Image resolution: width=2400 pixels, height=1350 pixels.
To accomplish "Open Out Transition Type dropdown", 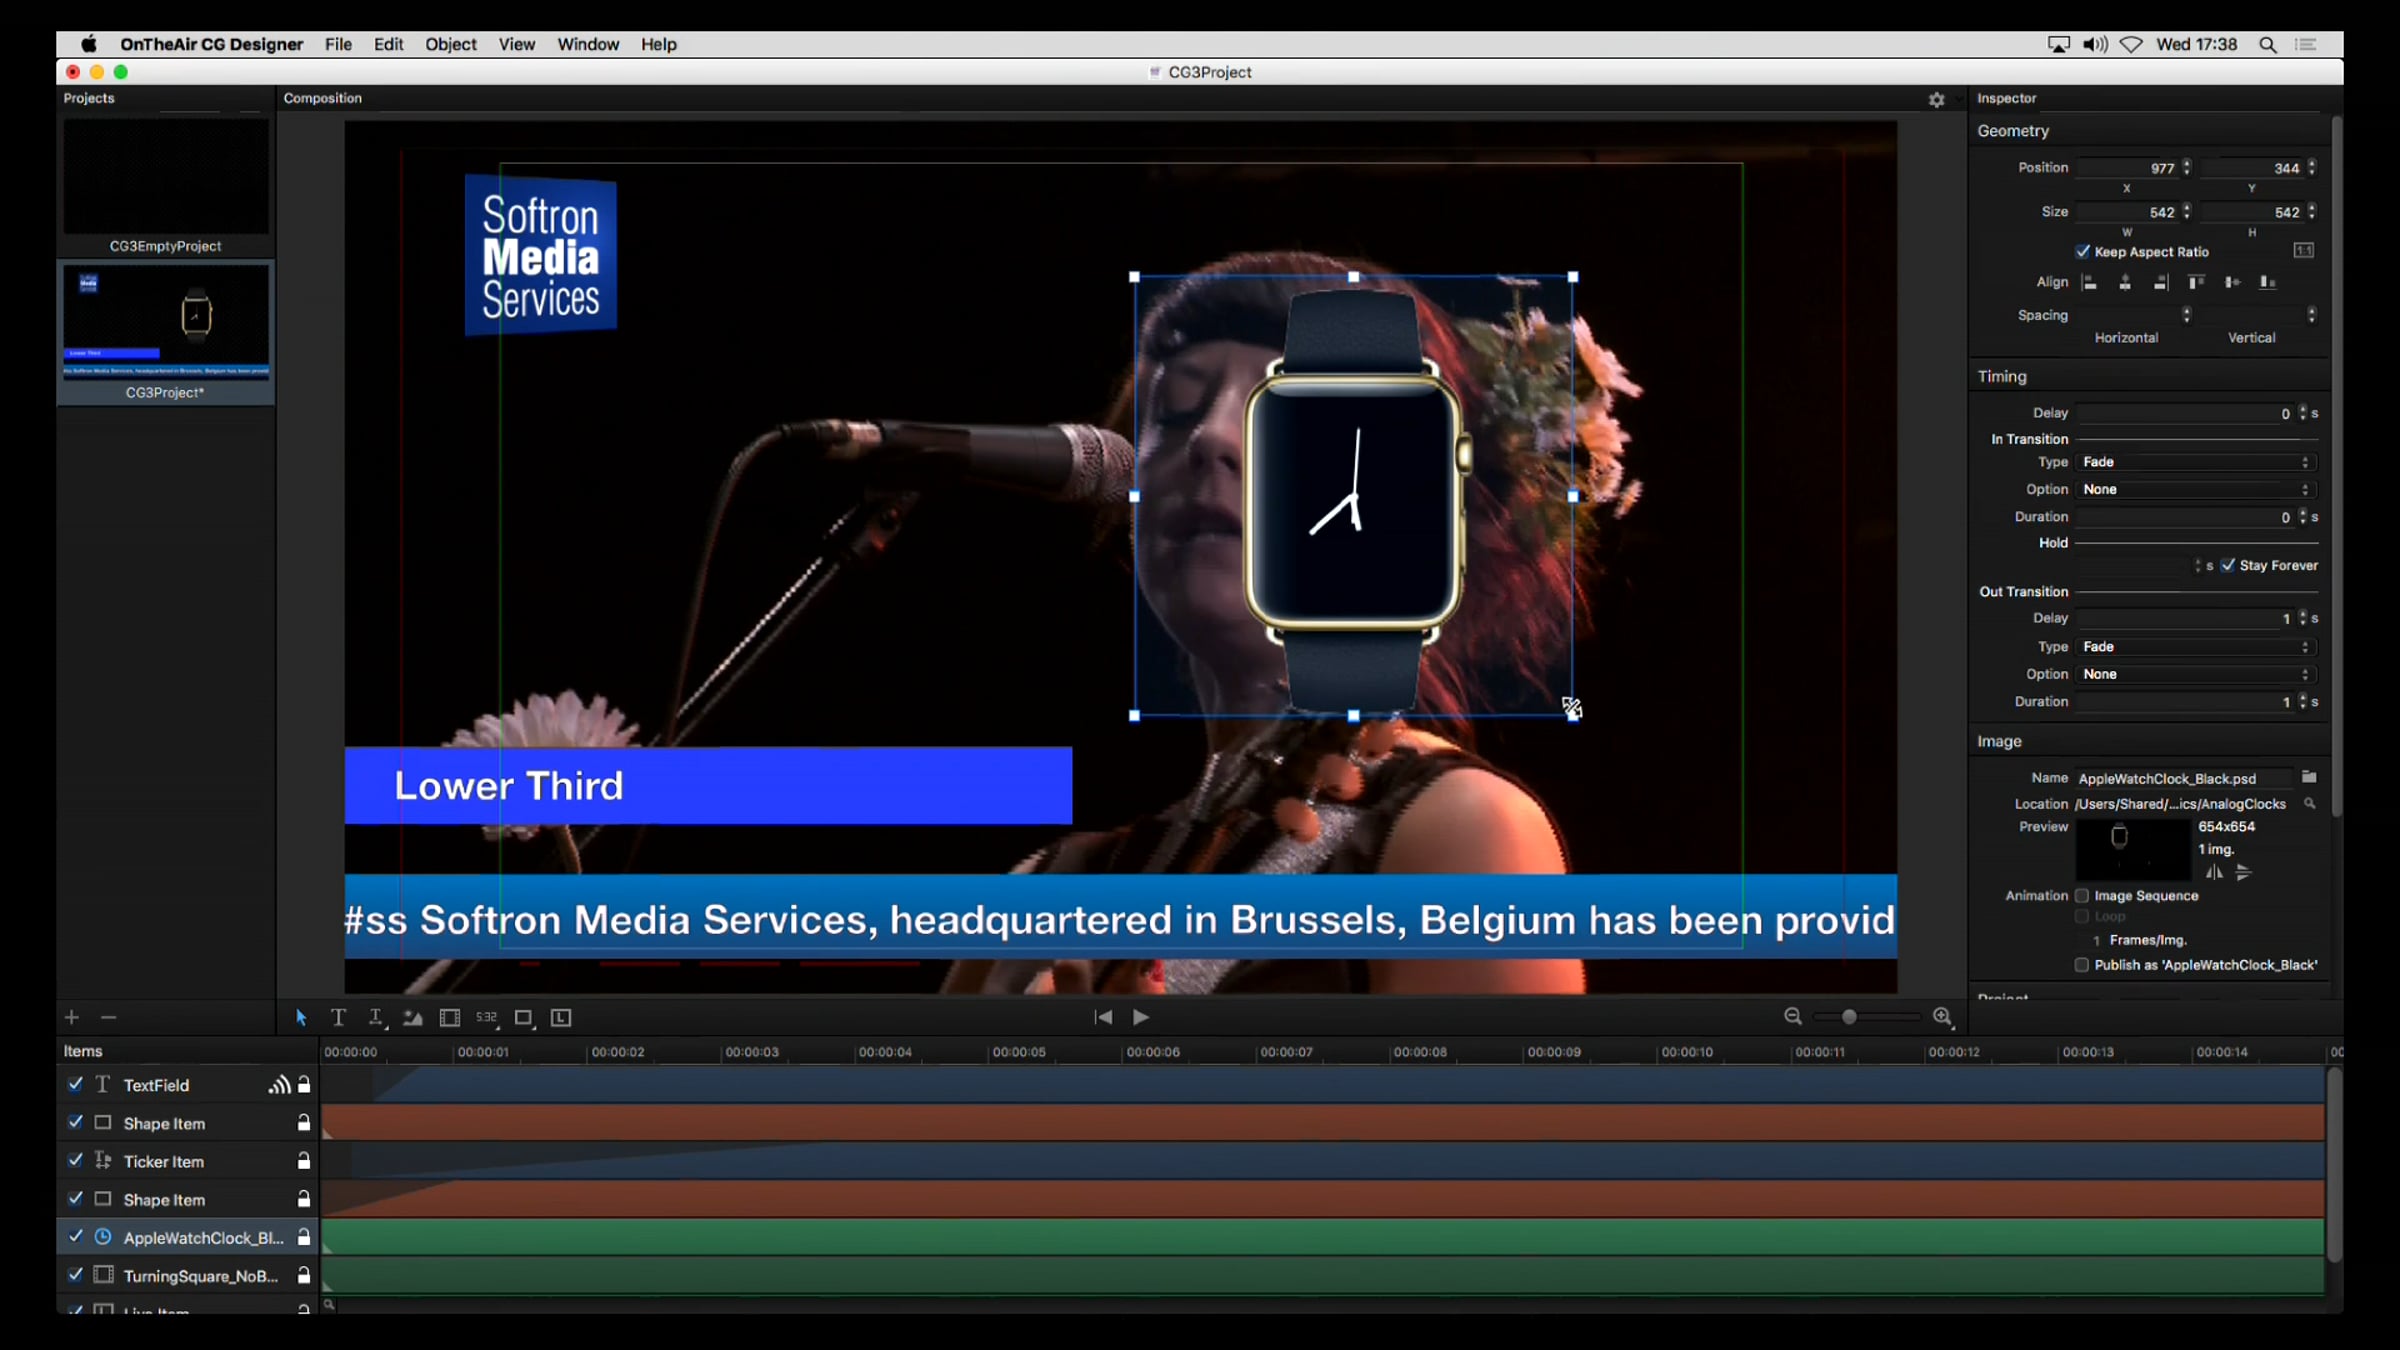I will pyautogui.click(x=2196, y=647).
